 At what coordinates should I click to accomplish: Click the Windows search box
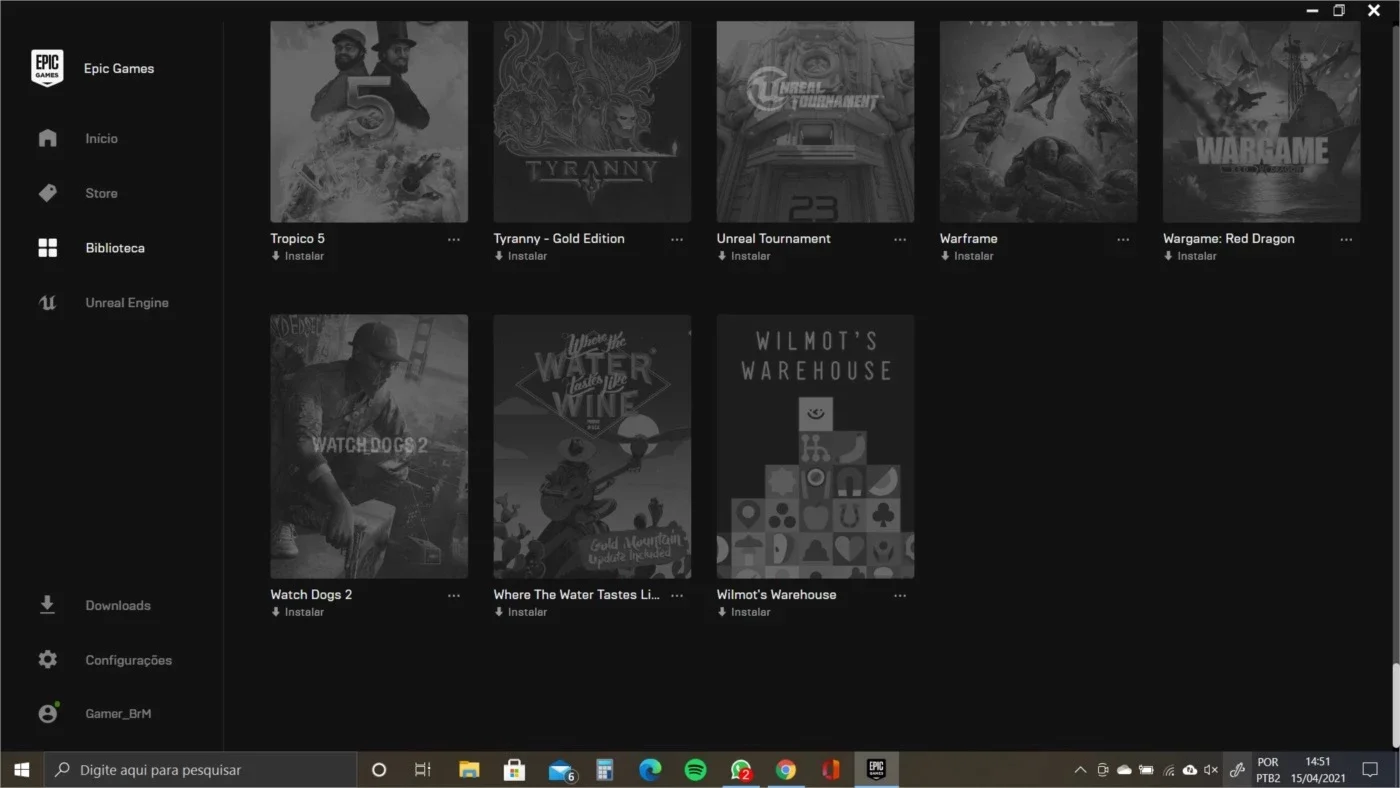(x=200, y=770)
